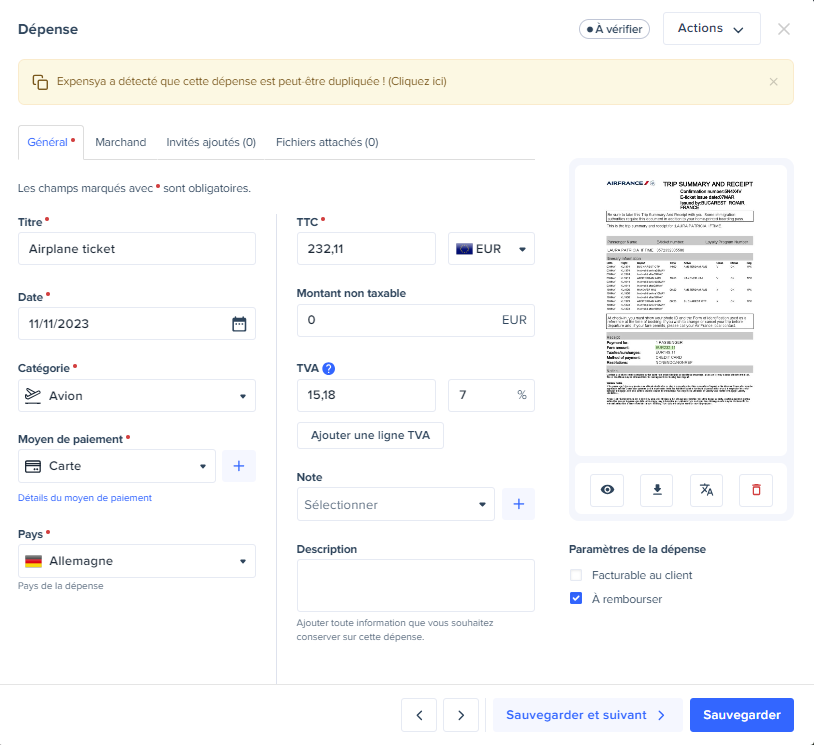Open the Catégorie dropdown showing Avion
Screen dimensions: 814x745
click(x=137, y=396)
